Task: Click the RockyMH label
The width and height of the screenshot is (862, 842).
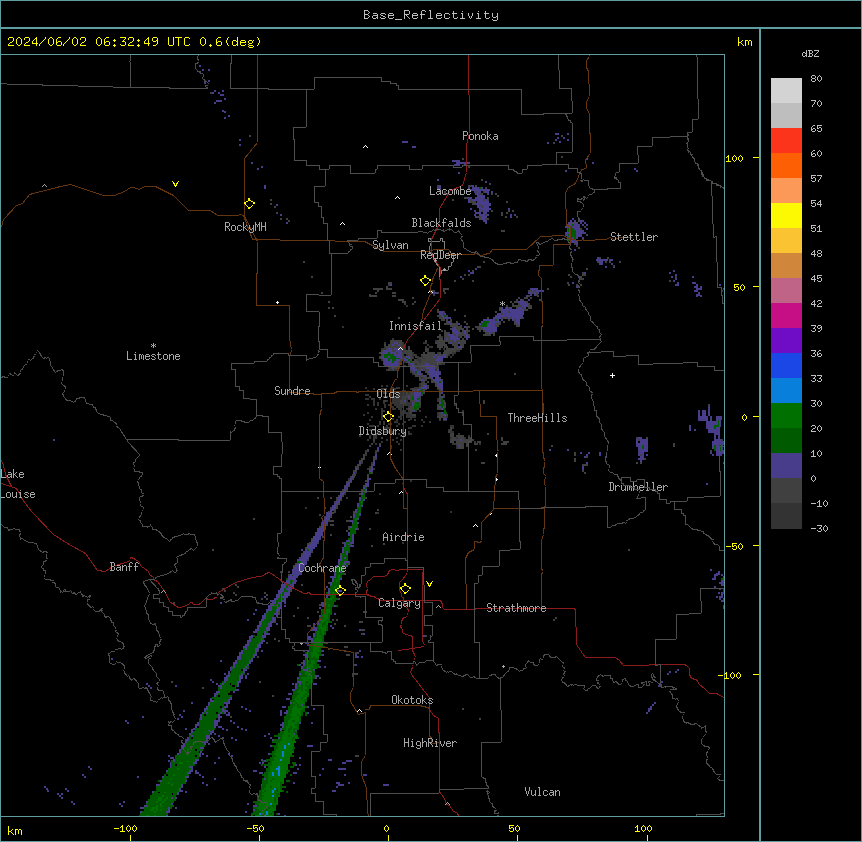Action: 245,227
